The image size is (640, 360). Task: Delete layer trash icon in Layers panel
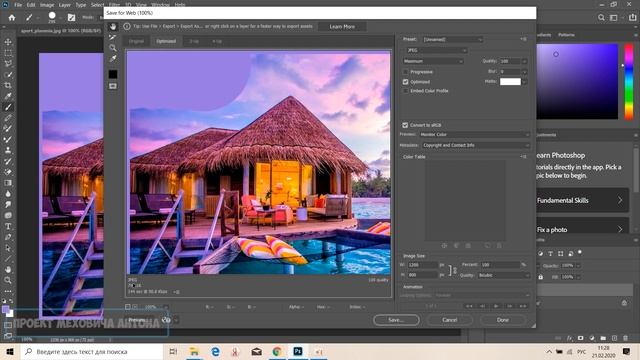(625, 338)
